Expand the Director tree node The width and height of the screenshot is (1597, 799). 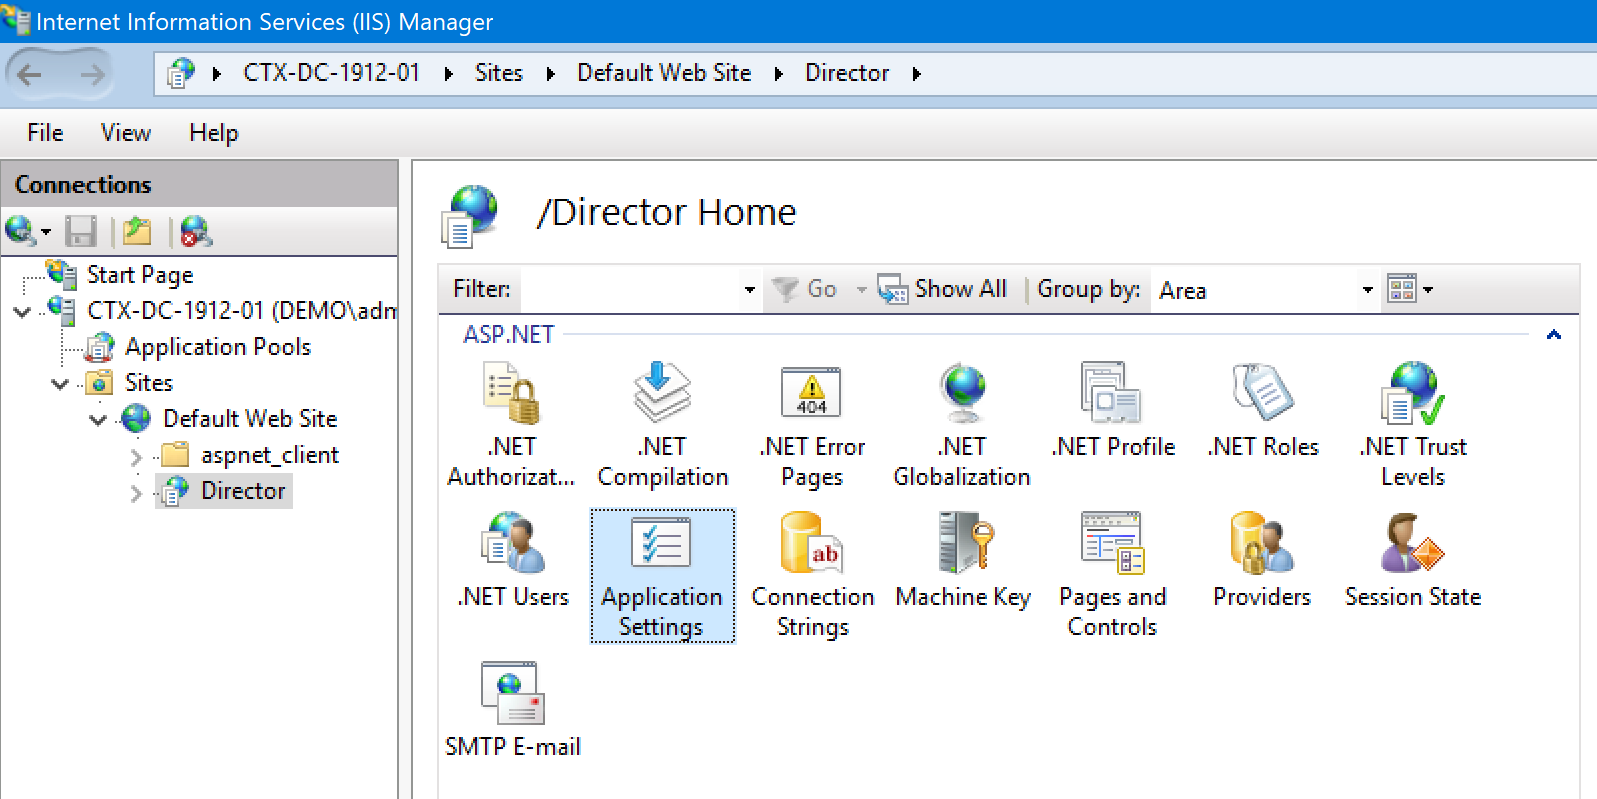point(136,492)
